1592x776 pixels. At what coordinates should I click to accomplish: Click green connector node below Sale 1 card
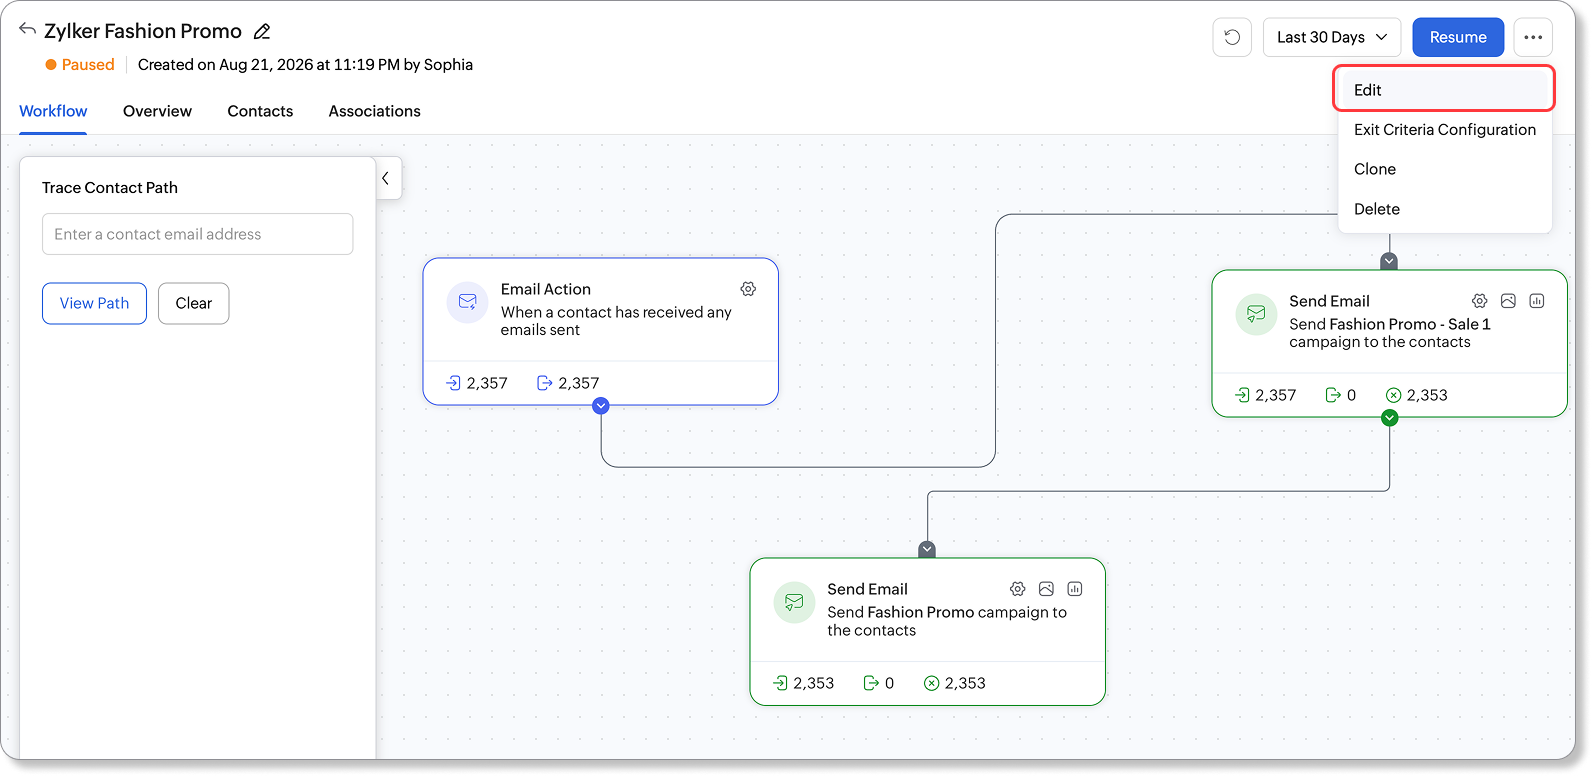(1390, 418)
